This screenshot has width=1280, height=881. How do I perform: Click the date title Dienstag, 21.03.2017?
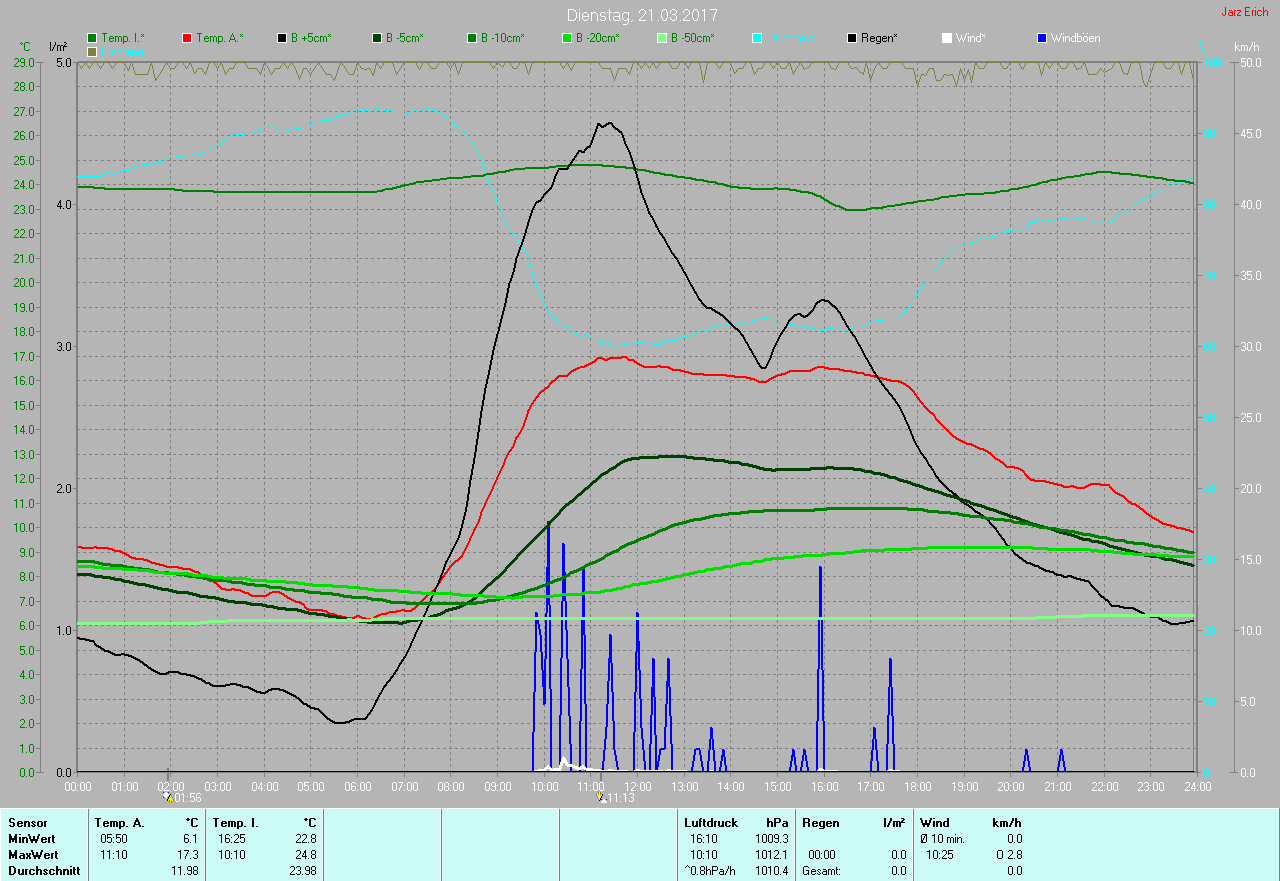pos(642,15)
